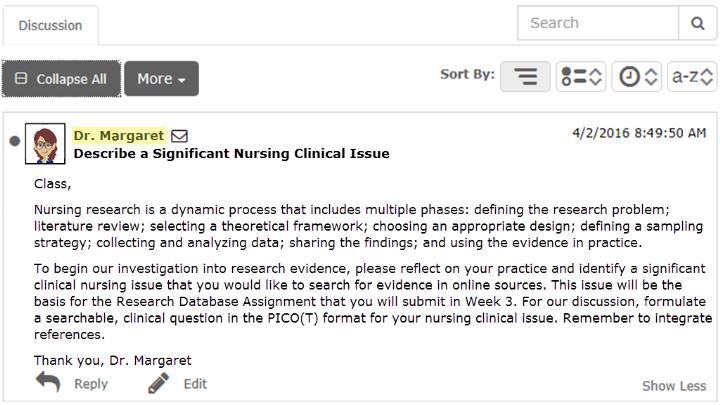
Task: Click the reply arrow icon
Action: (48, 382)
